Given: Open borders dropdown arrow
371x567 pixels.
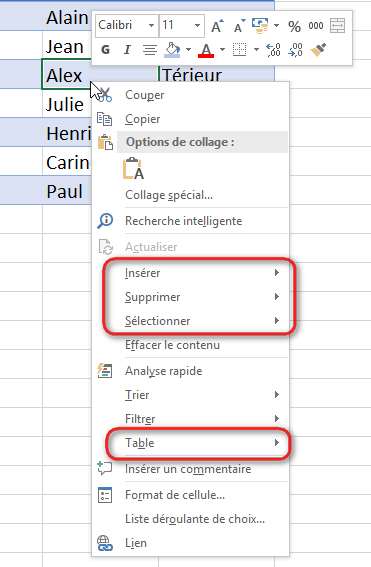Looking at the screenshot, I should [256, 50].
